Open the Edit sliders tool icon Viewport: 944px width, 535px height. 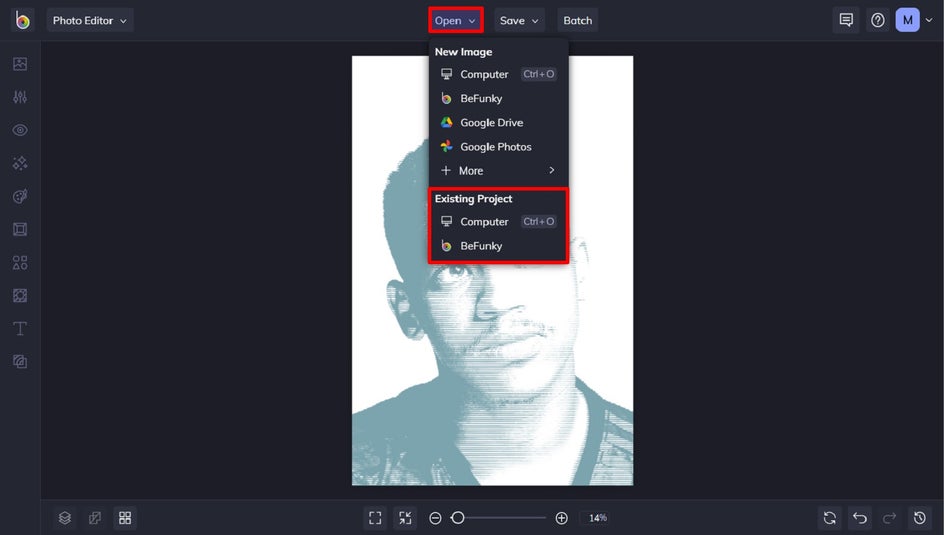pyautogui.click(x=20, y=97)
